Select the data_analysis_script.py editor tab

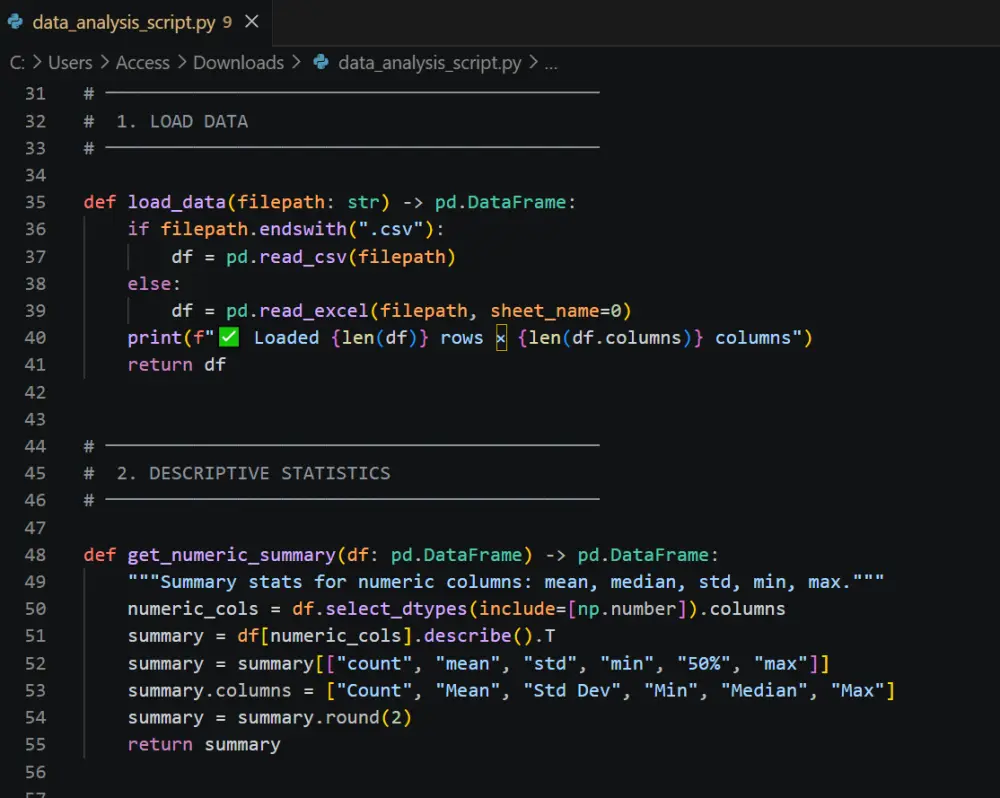(136, 22)
